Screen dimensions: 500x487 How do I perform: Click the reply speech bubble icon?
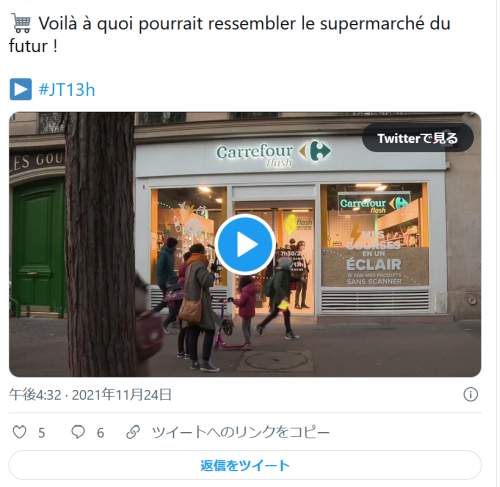pos(78,432)
